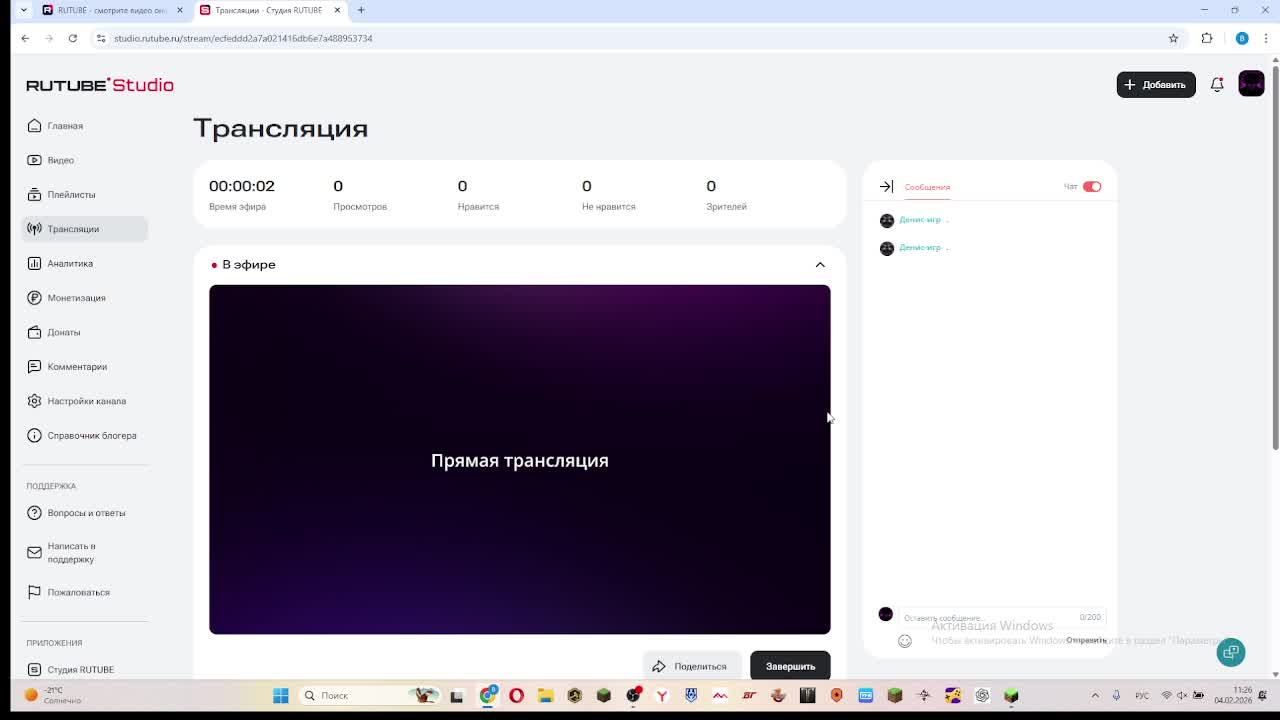
Task: Open the channel avatar menu
Action: coord(1251,84)
